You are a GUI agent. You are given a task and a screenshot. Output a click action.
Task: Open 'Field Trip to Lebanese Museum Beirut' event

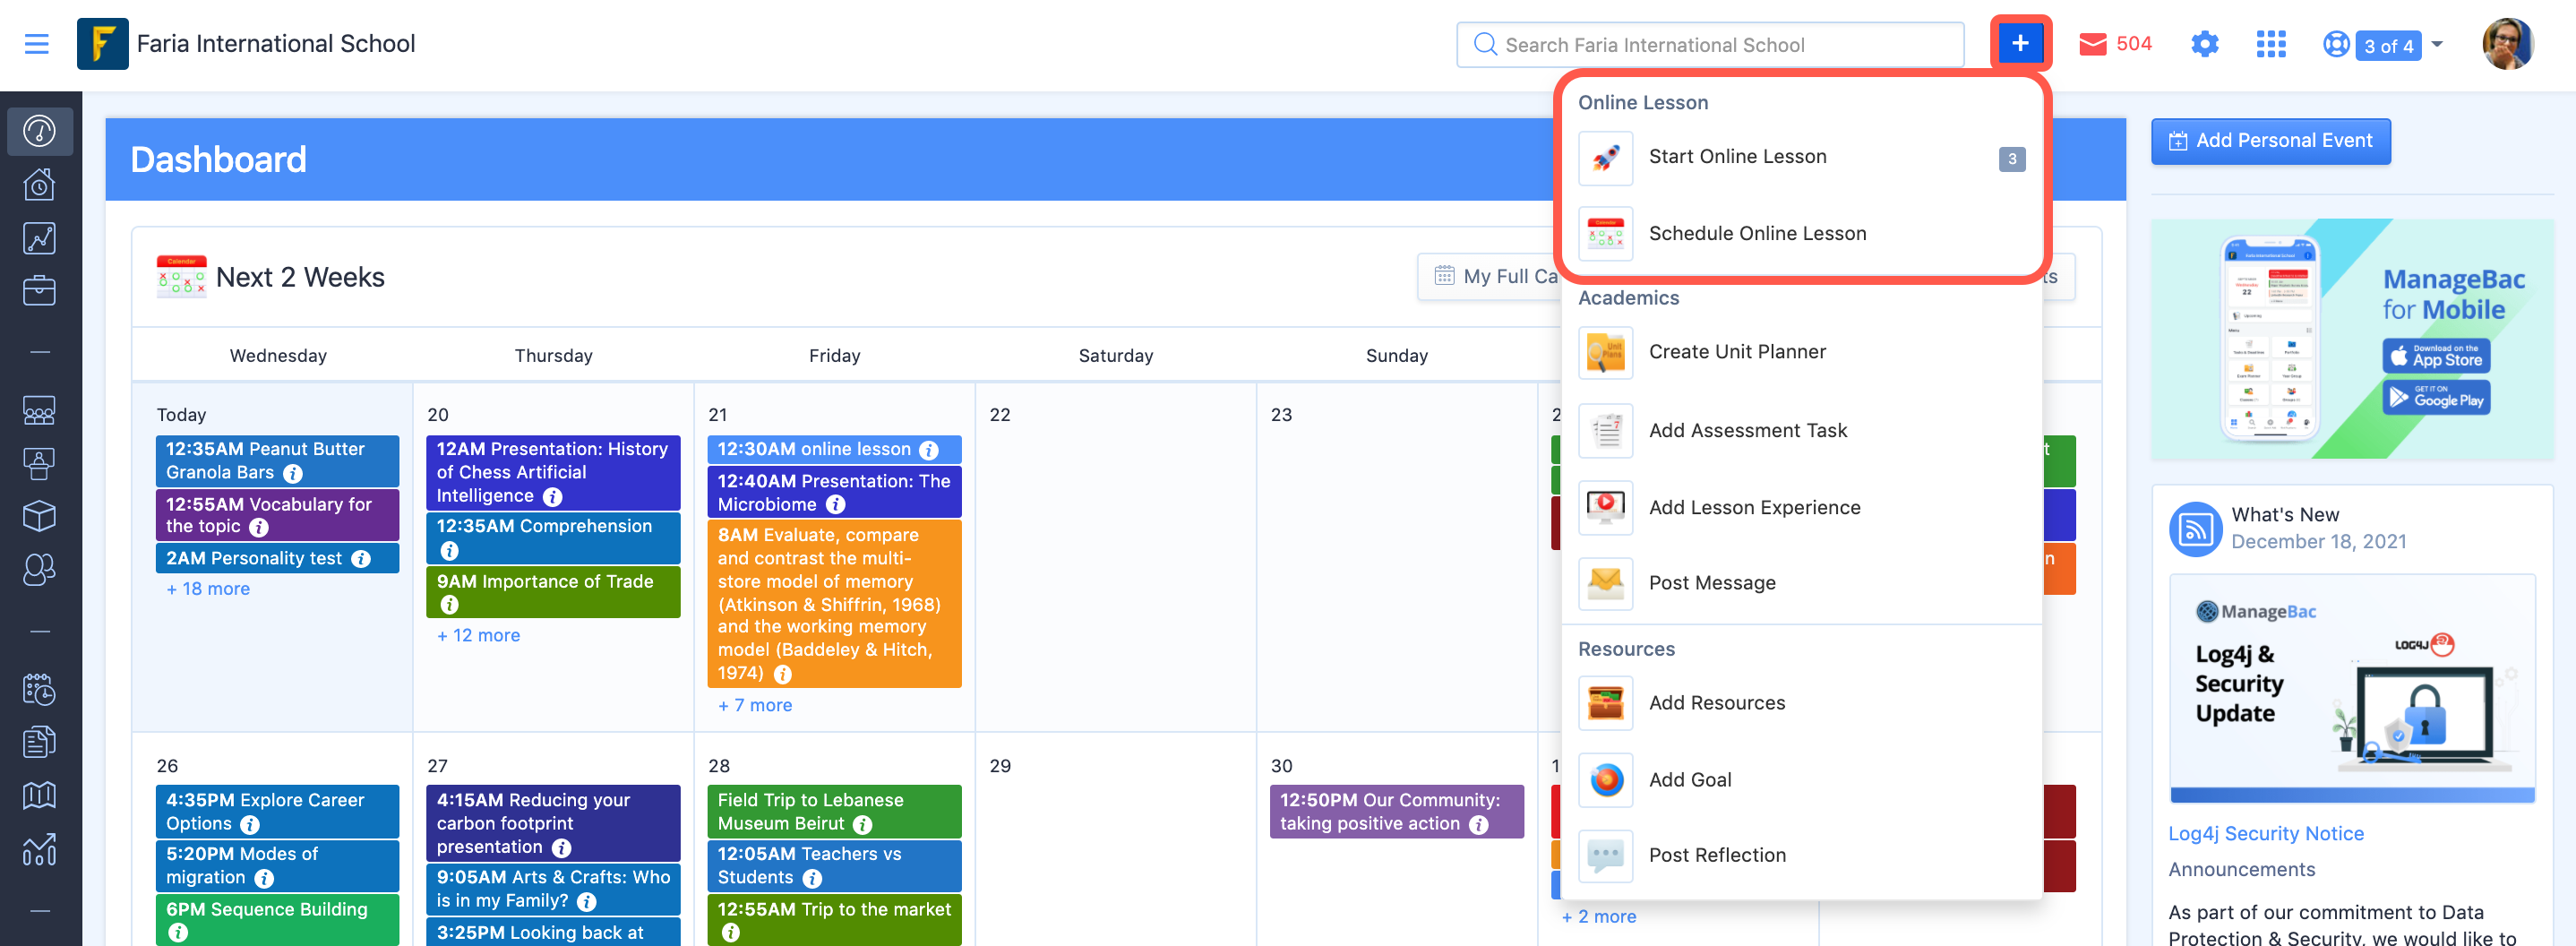pos(834,812)
